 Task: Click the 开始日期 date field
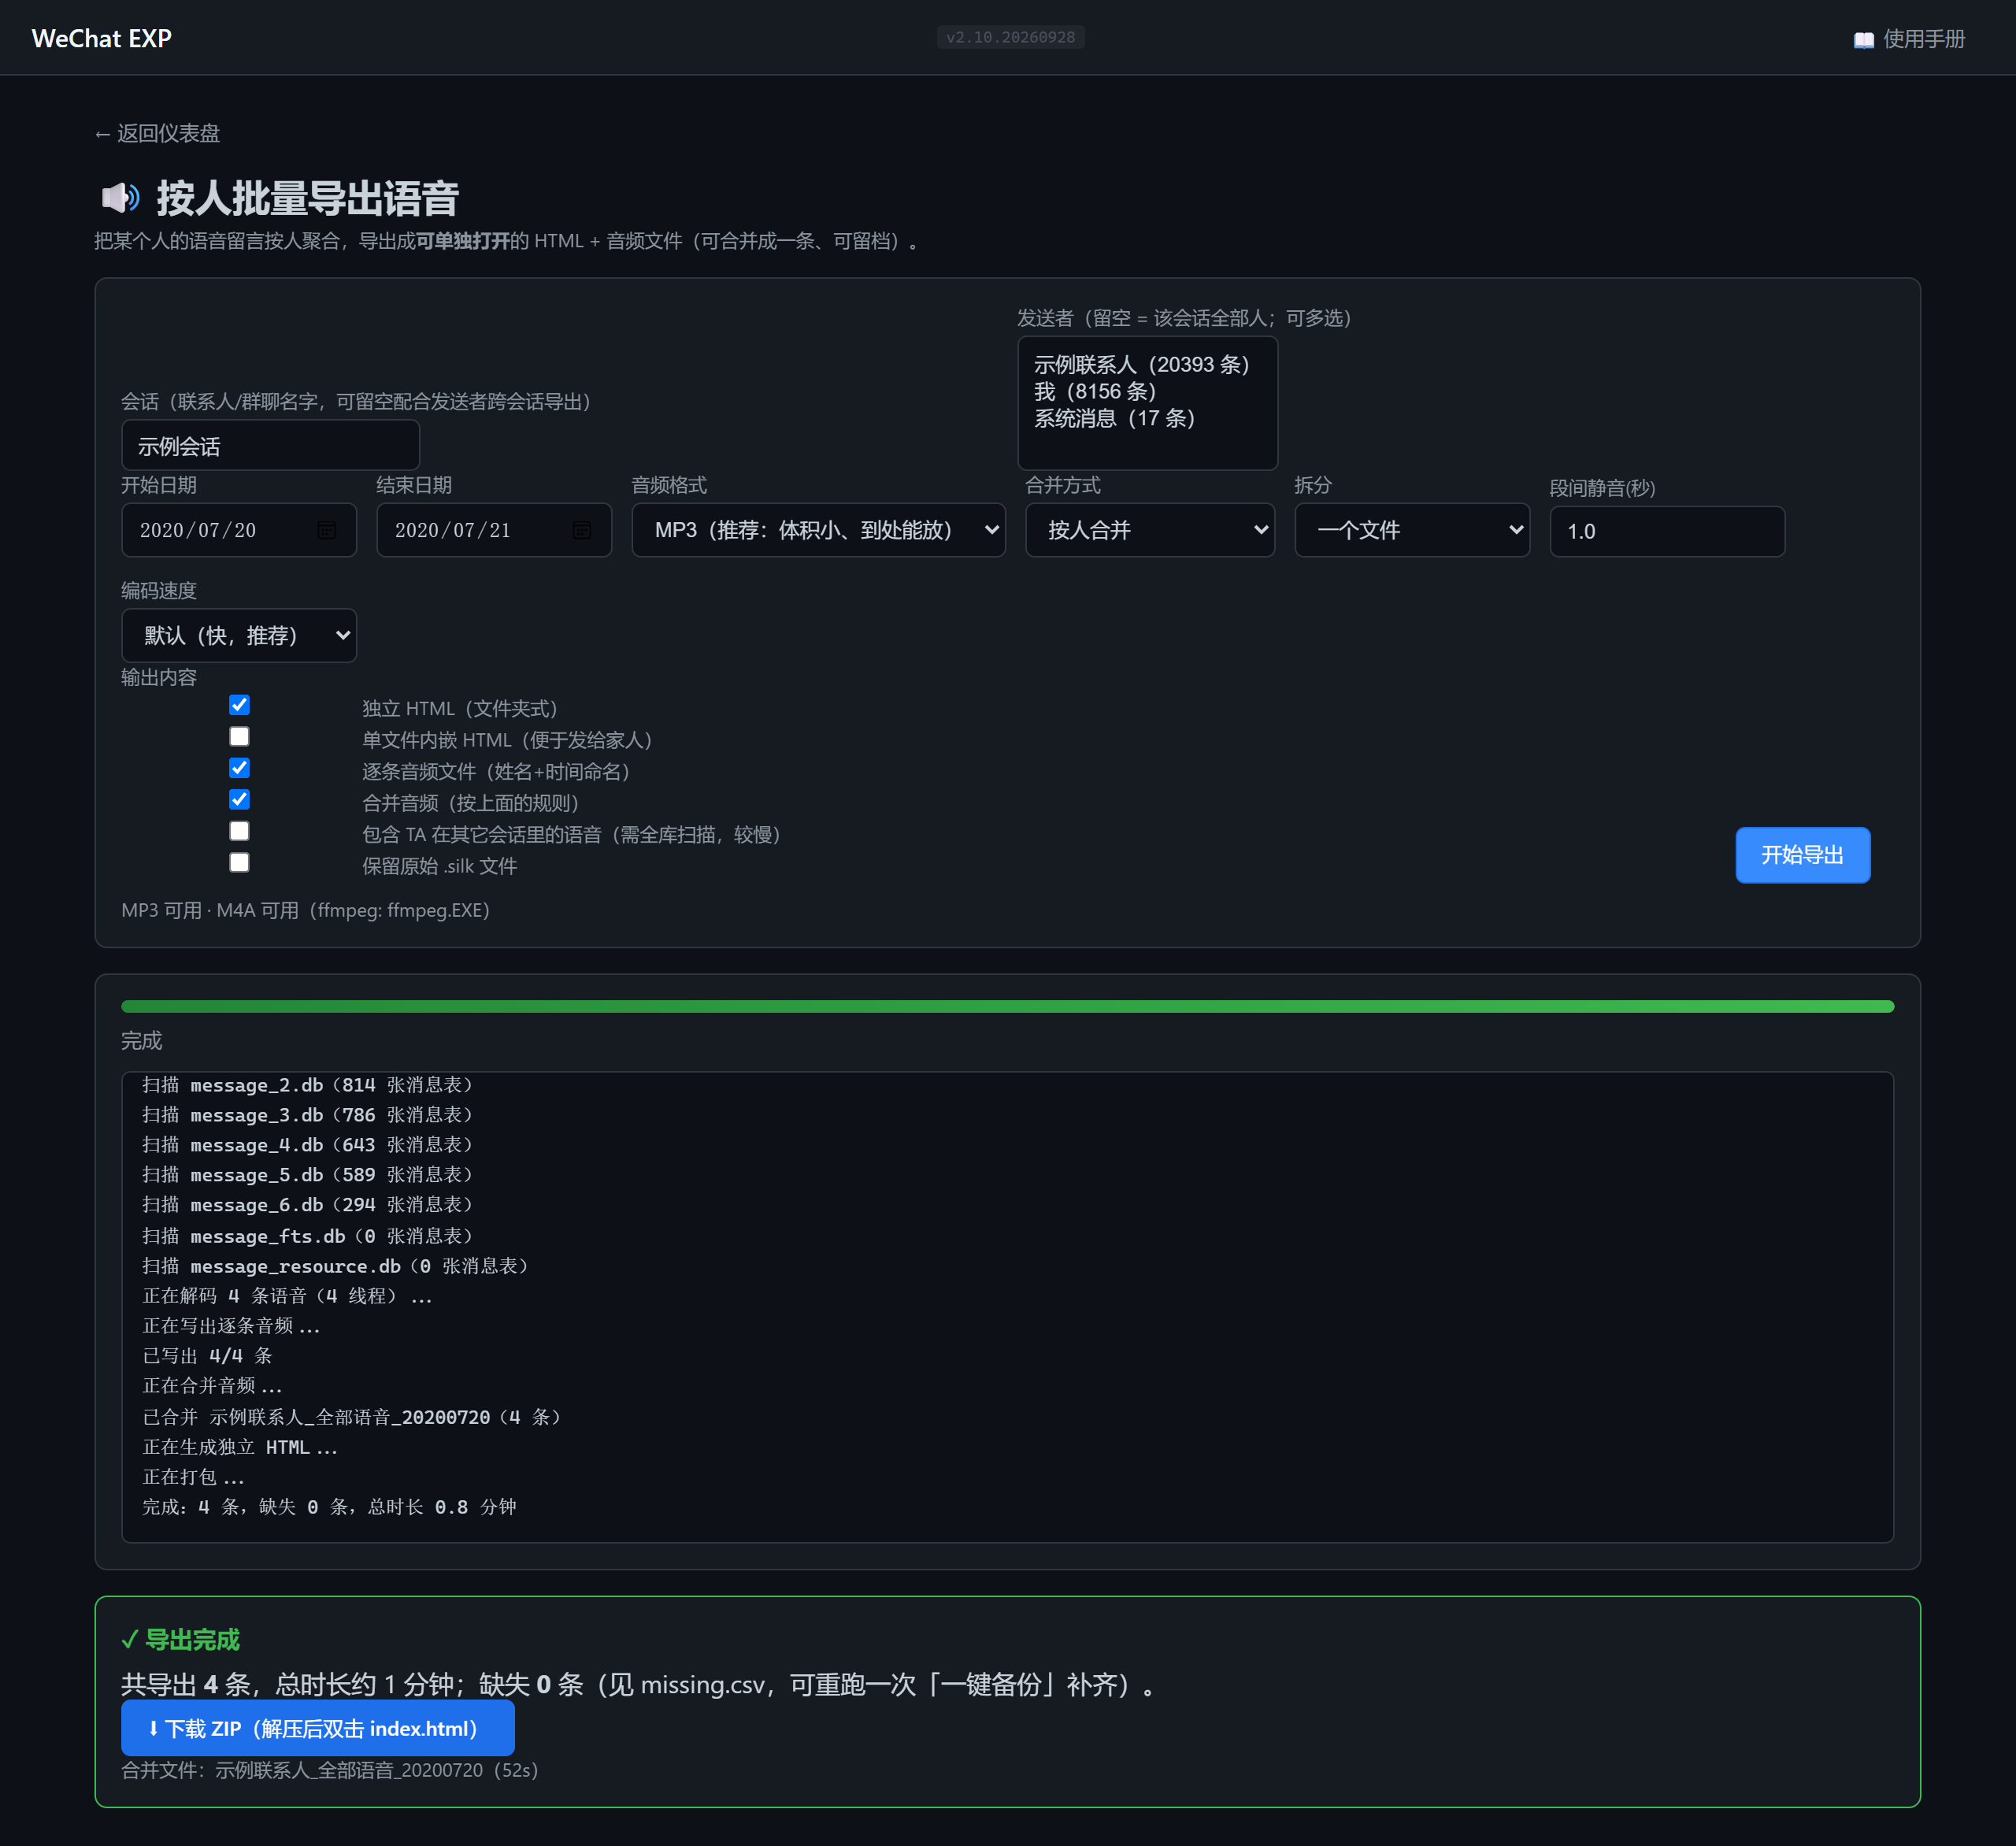tap(239, 530)
